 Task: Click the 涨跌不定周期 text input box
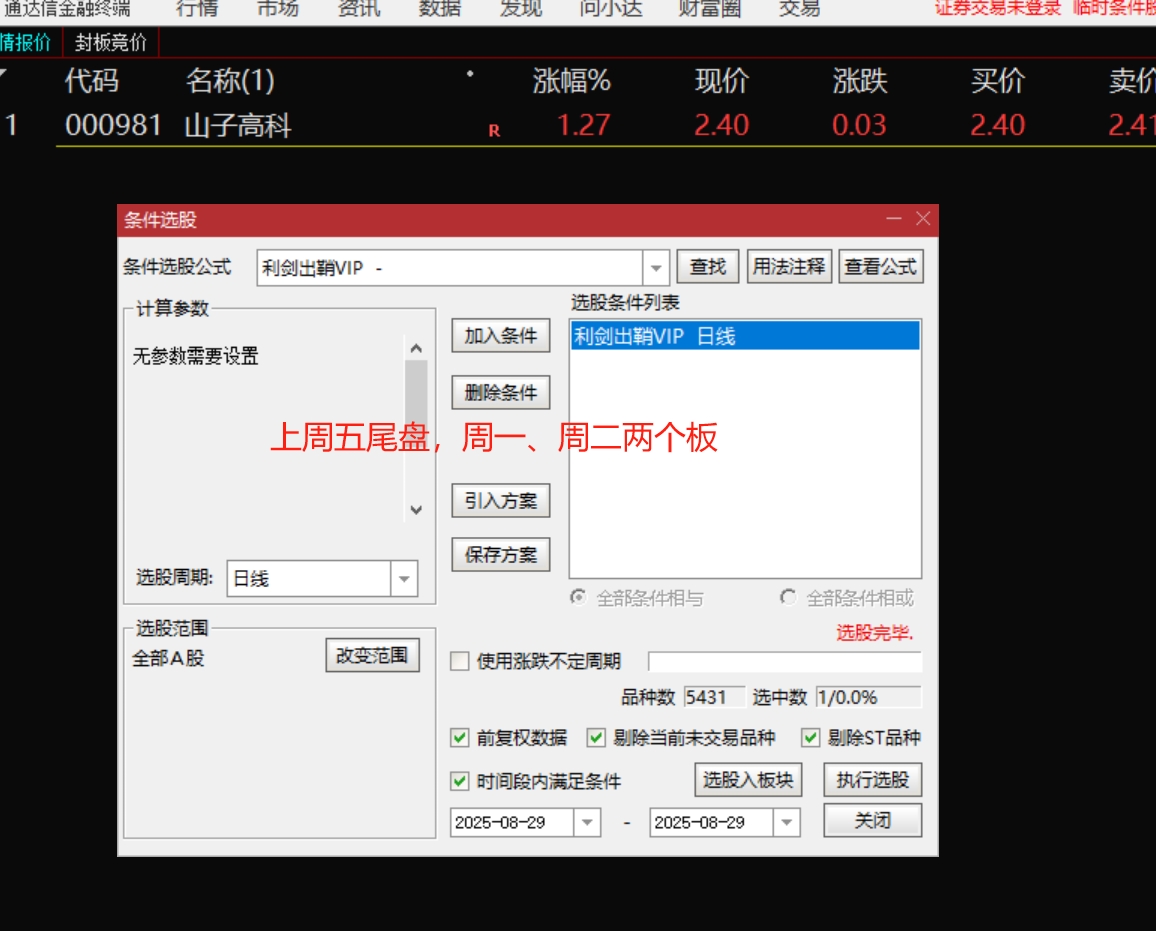(784, 661)
